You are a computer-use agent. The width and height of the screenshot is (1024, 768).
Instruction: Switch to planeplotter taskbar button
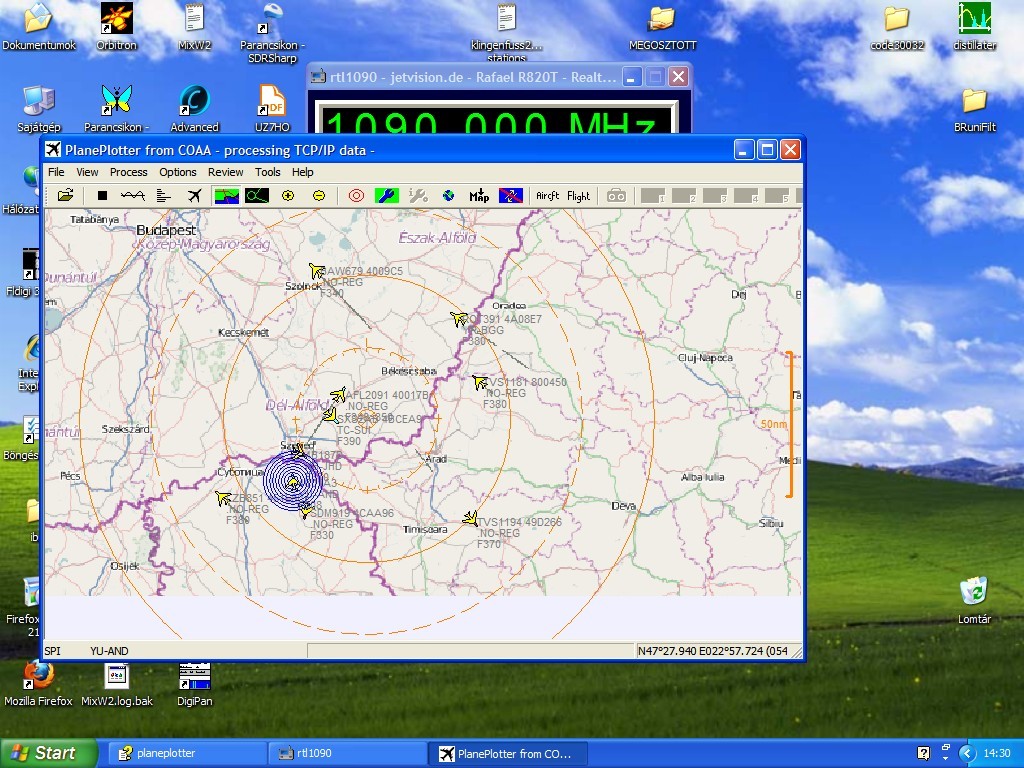[185, 754]
